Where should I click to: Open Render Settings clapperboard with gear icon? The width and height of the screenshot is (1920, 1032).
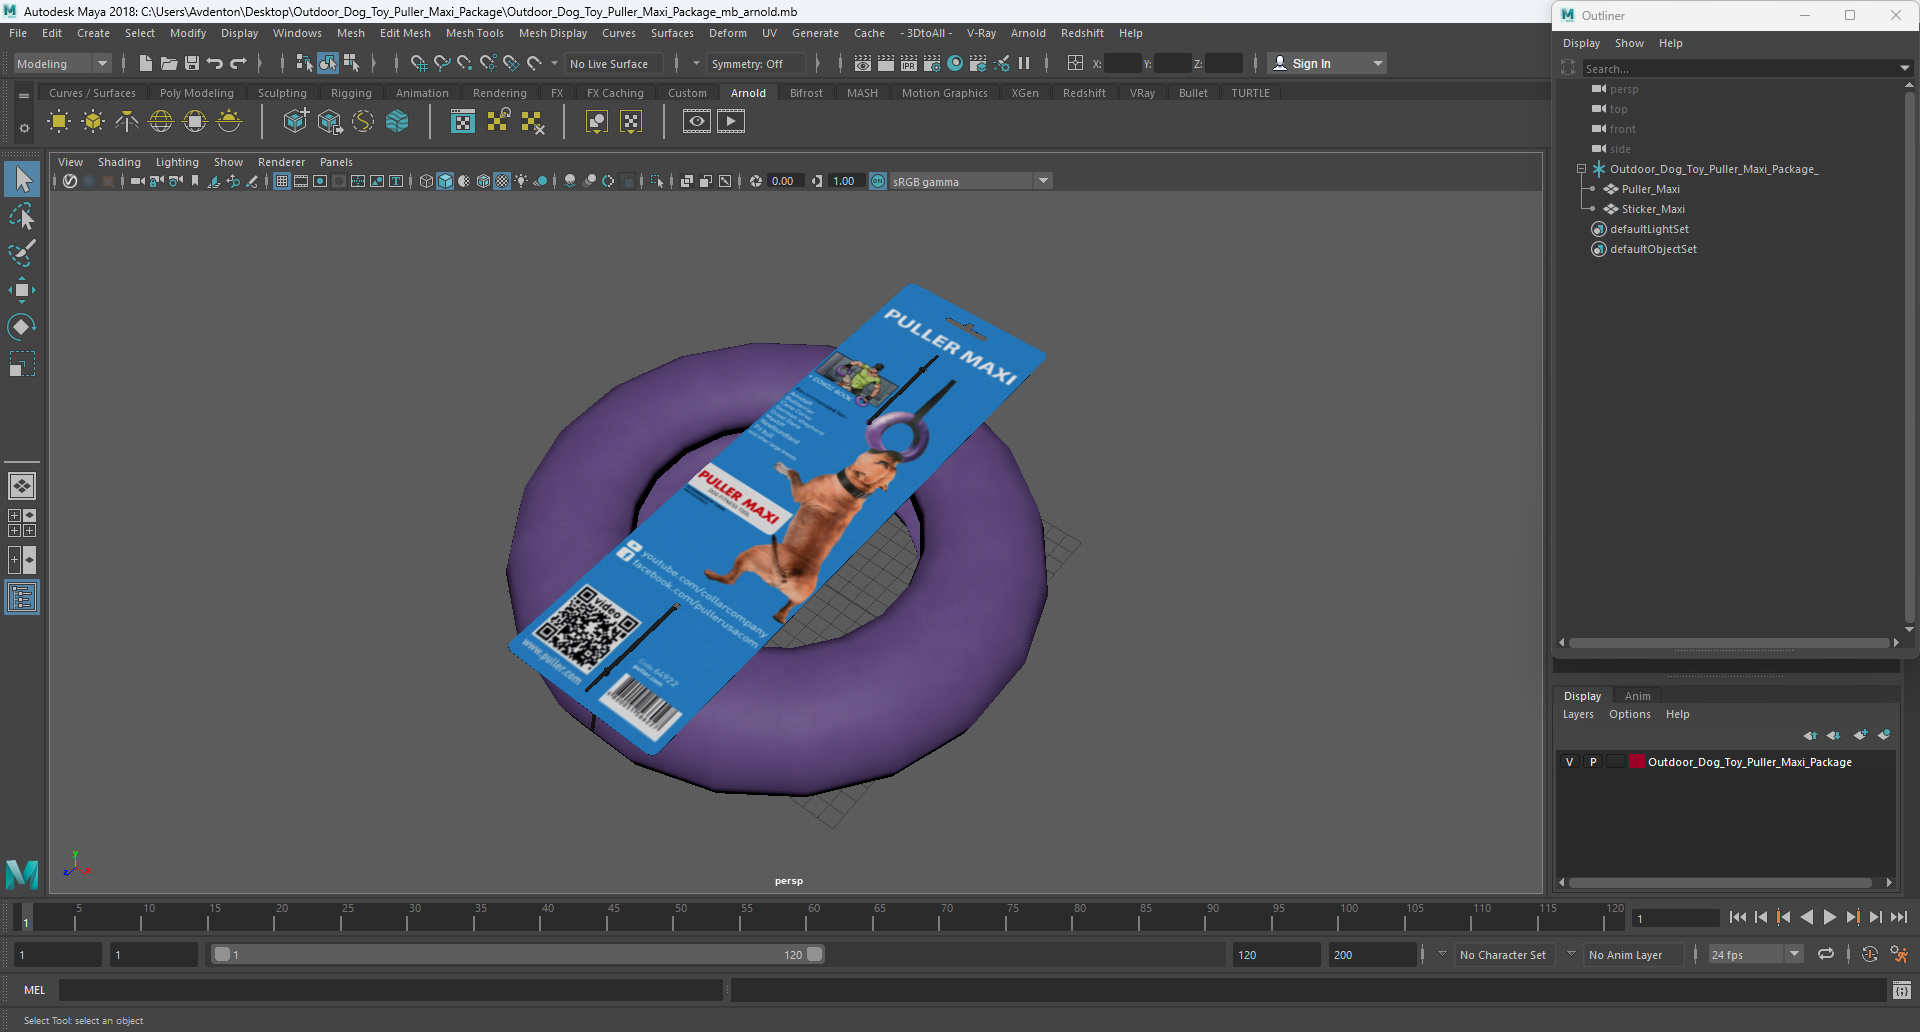932,63
